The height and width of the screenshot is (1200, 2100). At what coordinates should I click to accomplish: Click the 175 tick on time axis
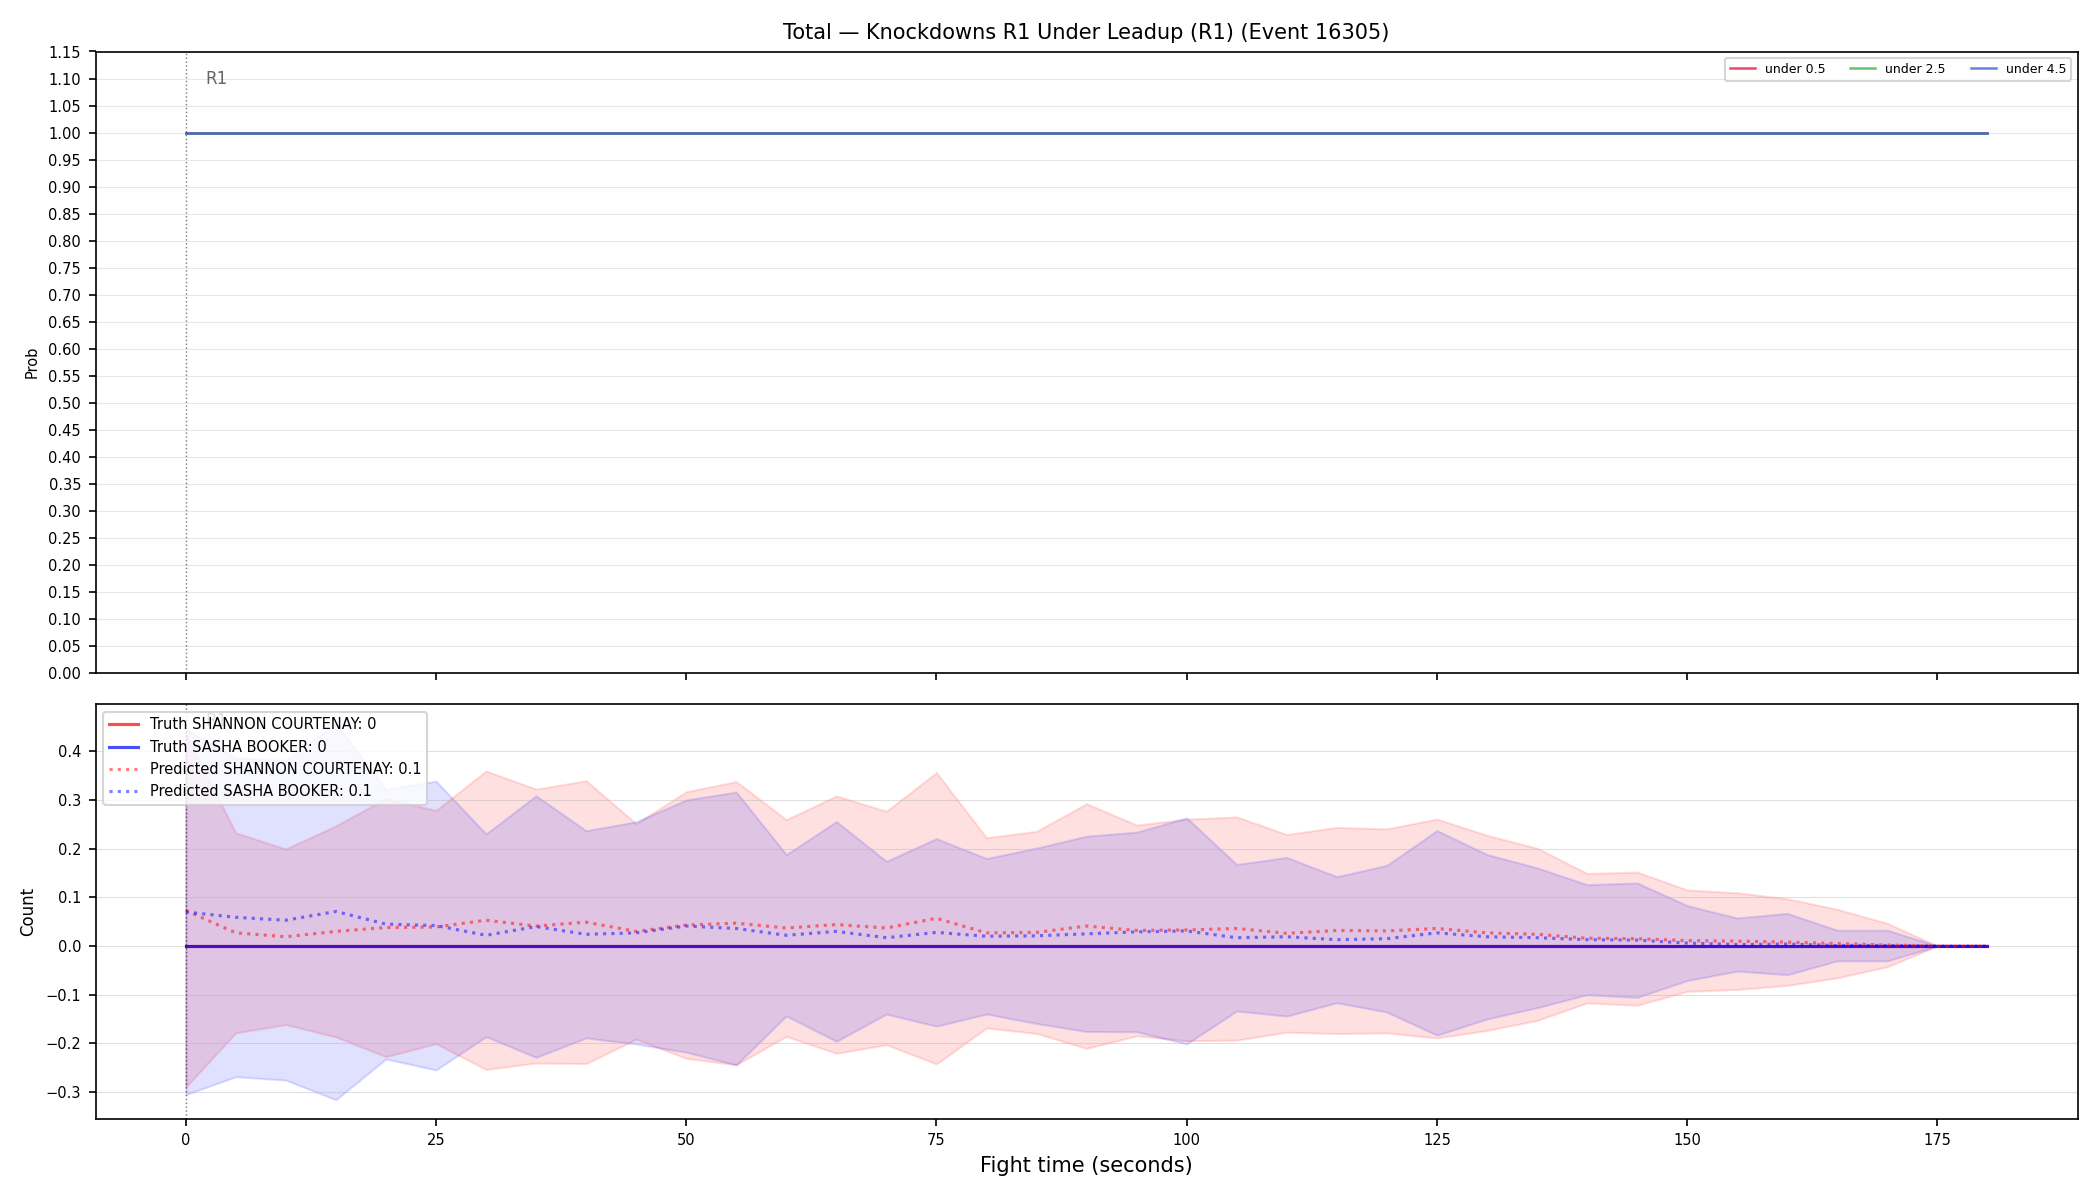point(1937,1138)
